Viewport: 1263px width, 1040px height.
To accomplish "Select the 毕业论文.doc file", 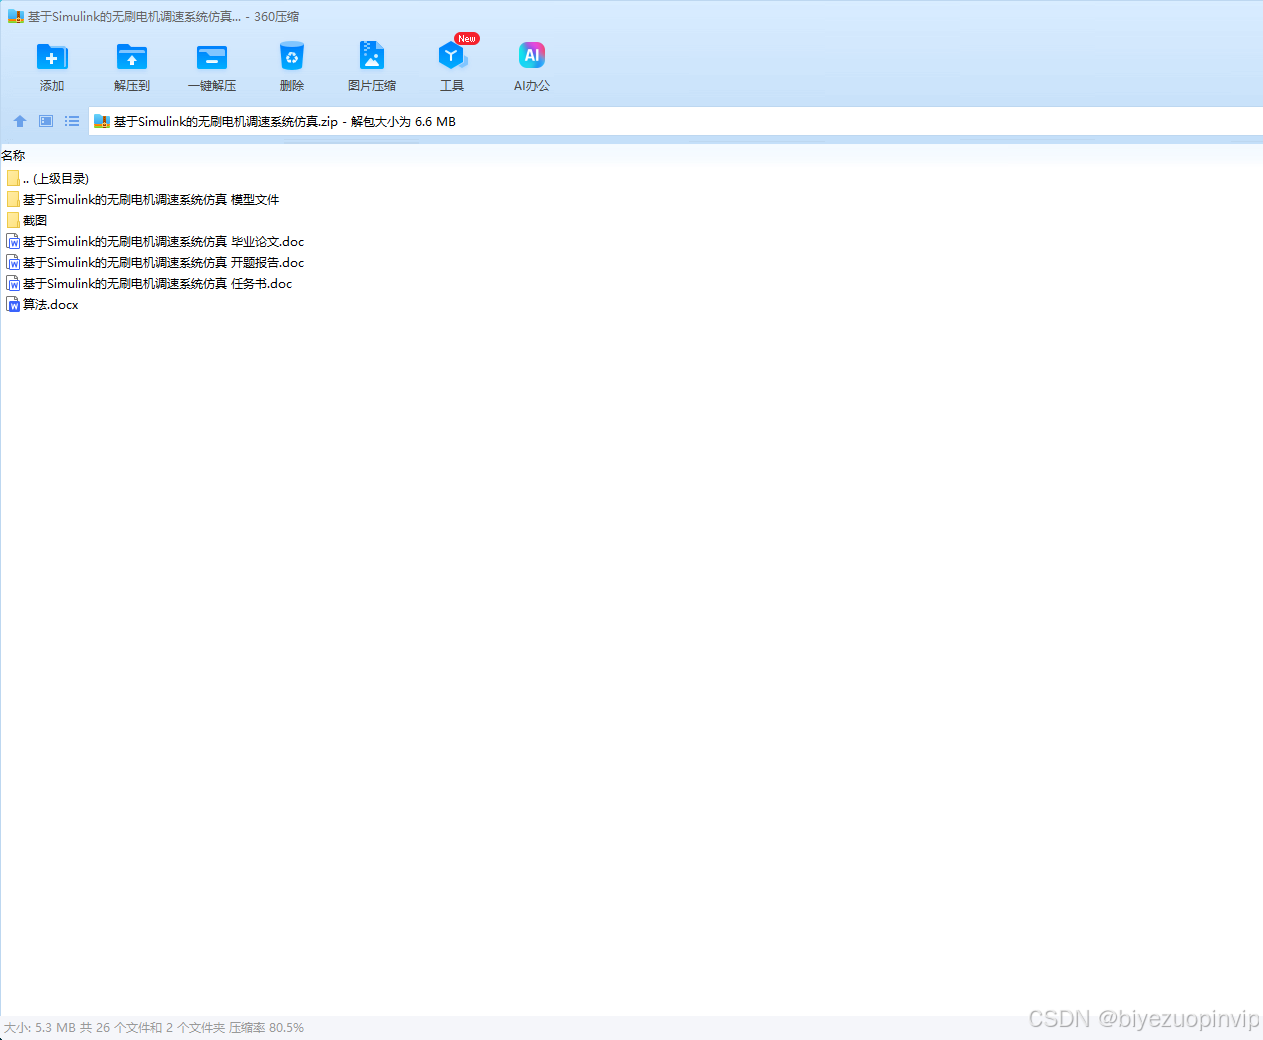I will (155, 241).
